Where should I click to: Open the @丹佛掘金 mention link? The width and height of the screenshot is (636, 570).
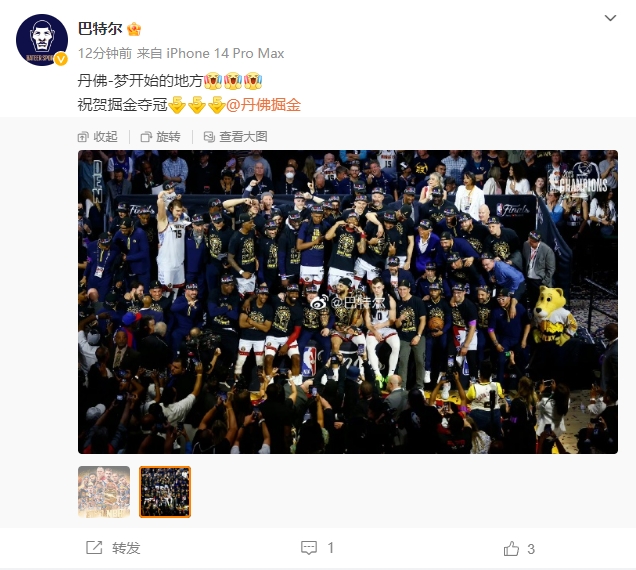pos(263,105)
